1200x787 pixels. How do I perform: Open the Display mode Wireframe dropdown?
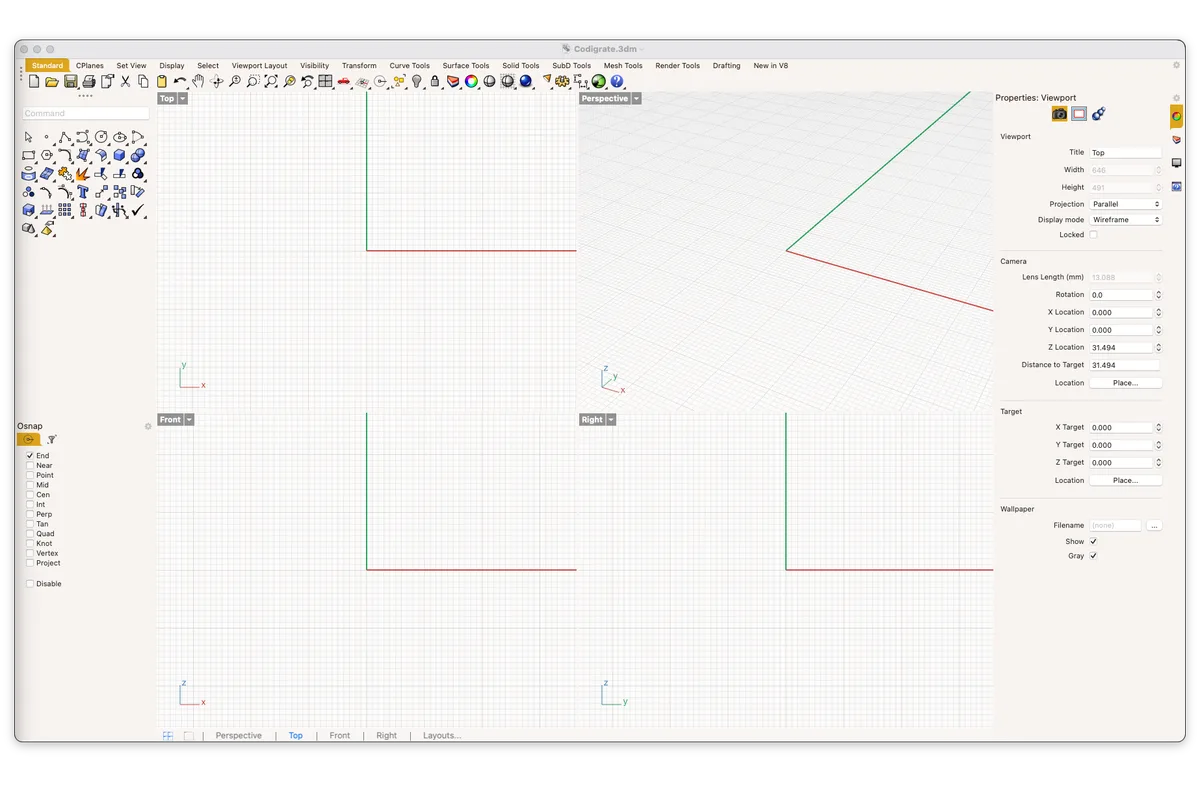1126,219
